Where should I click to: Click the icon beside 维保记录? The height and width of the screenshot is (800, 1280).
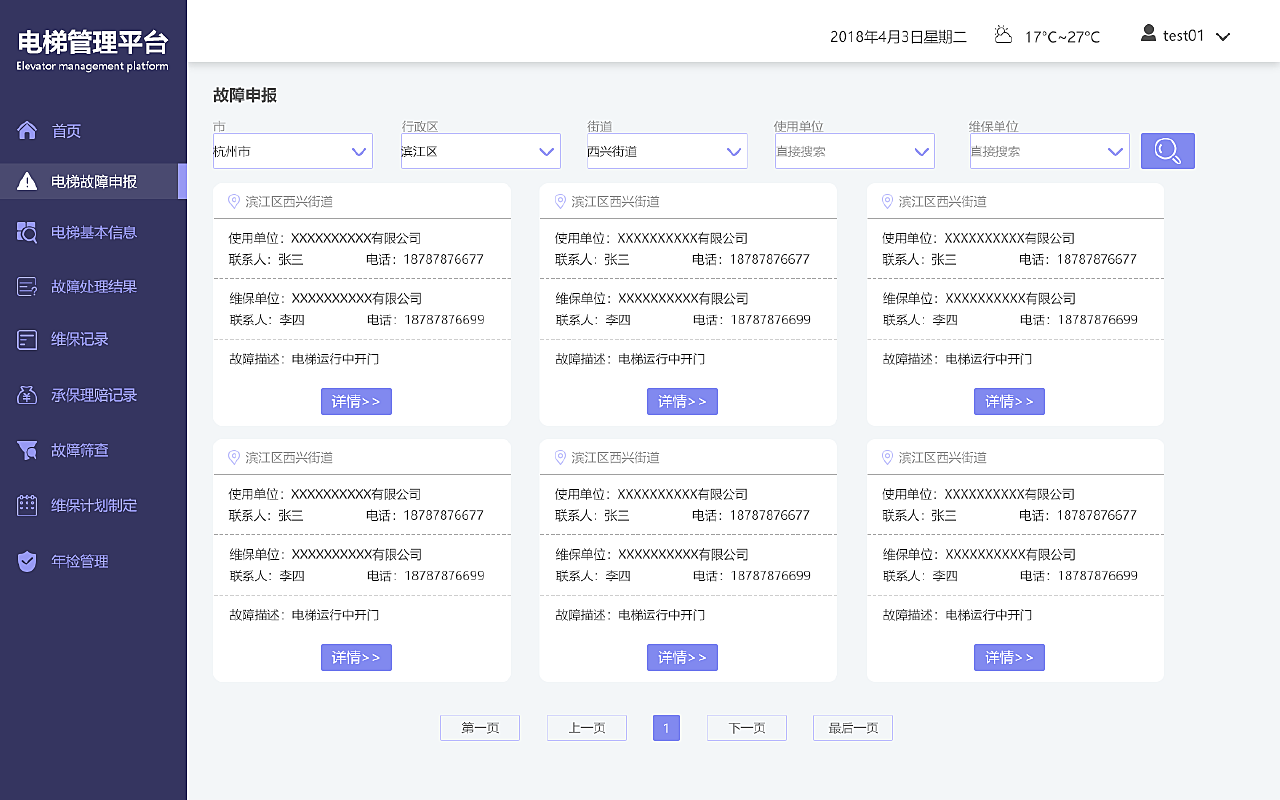(x=27, y=340)
